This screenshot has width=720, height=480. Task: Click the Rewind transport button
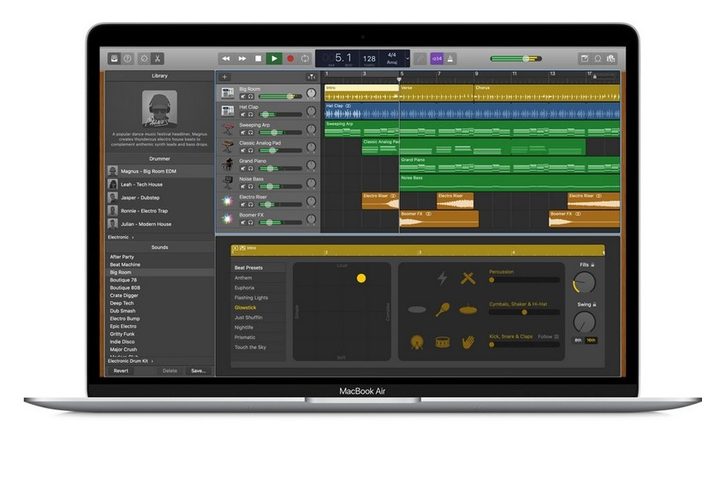click(226, 58)
